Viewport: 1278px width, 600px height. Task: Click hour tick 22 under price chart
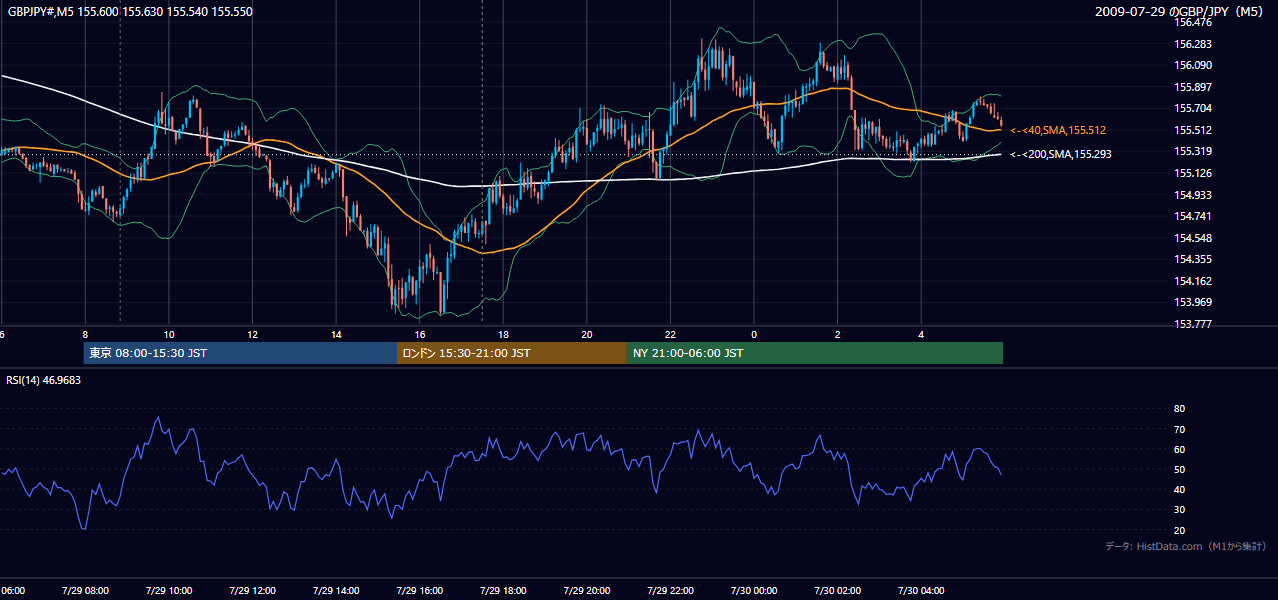click(x=670, y=335)
